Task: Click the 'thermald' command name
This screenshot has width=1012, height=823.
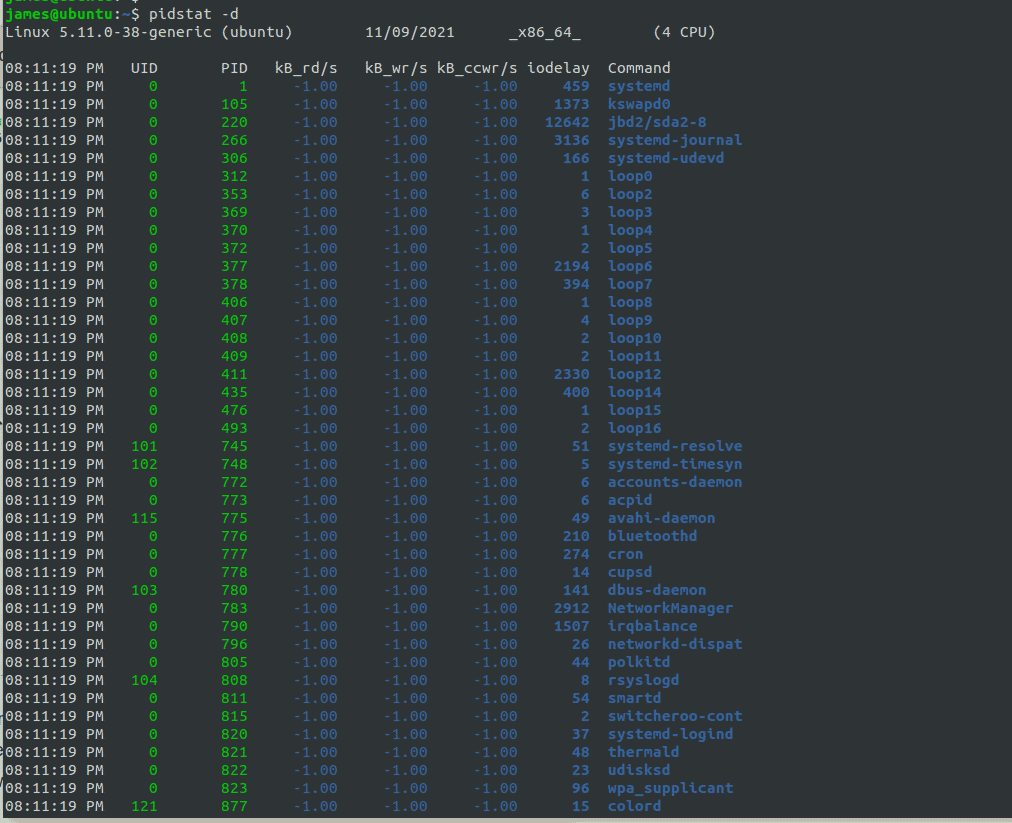Action: point(643,753)
